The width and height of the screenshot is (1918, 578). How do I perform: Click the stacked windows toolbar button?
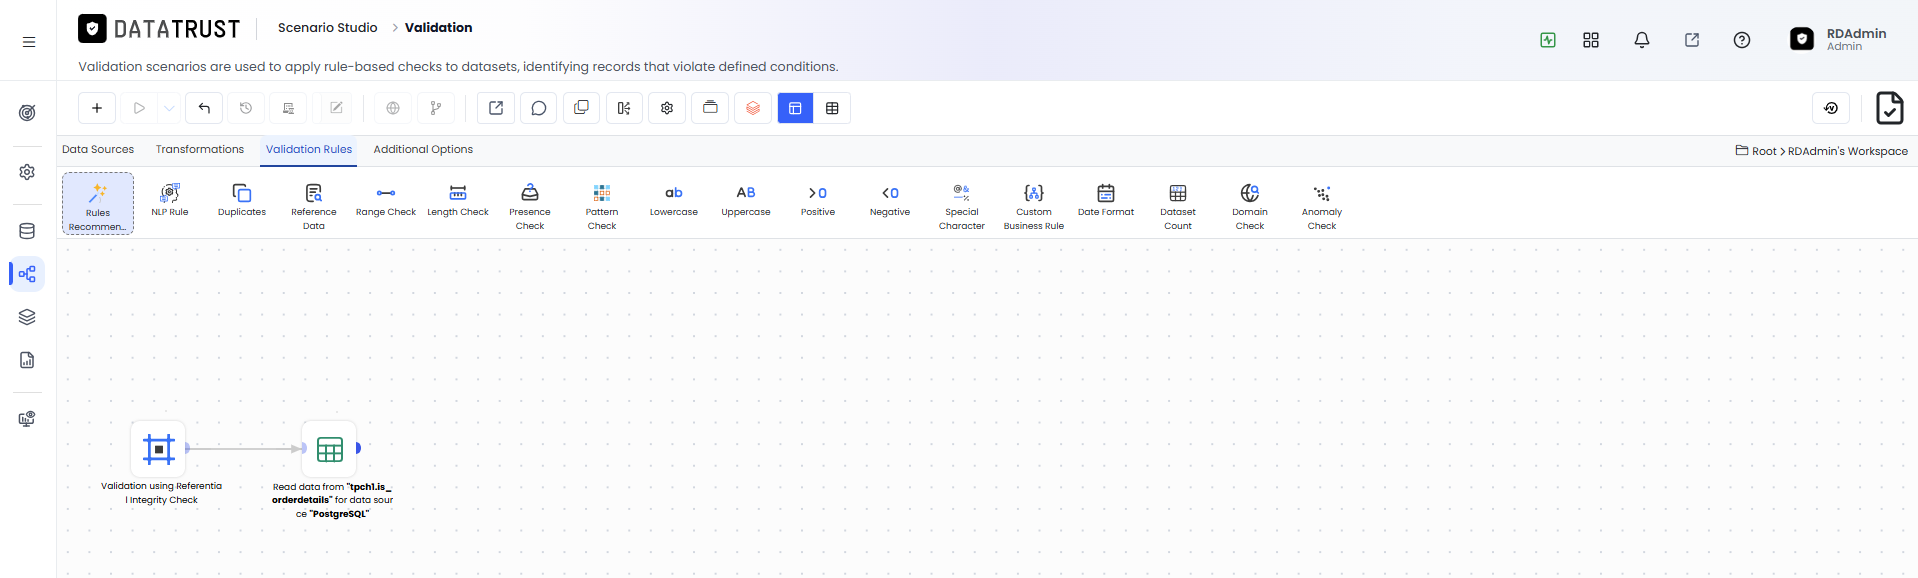[710, 108]
